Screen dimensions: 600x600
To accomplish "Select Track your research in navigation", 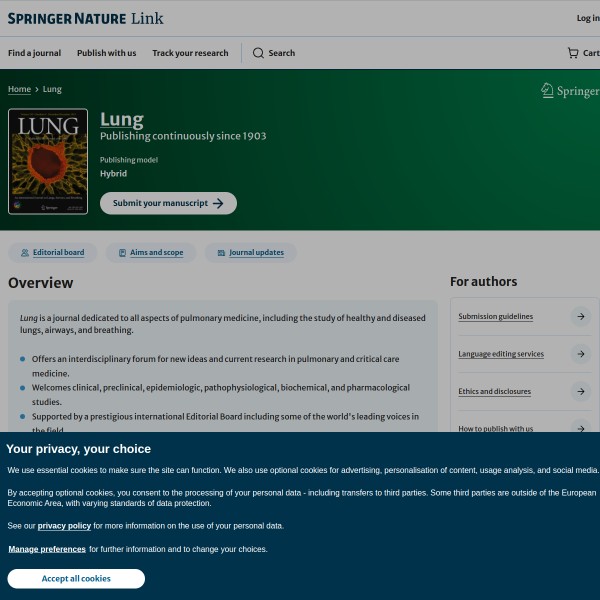I will click(190, 53).
